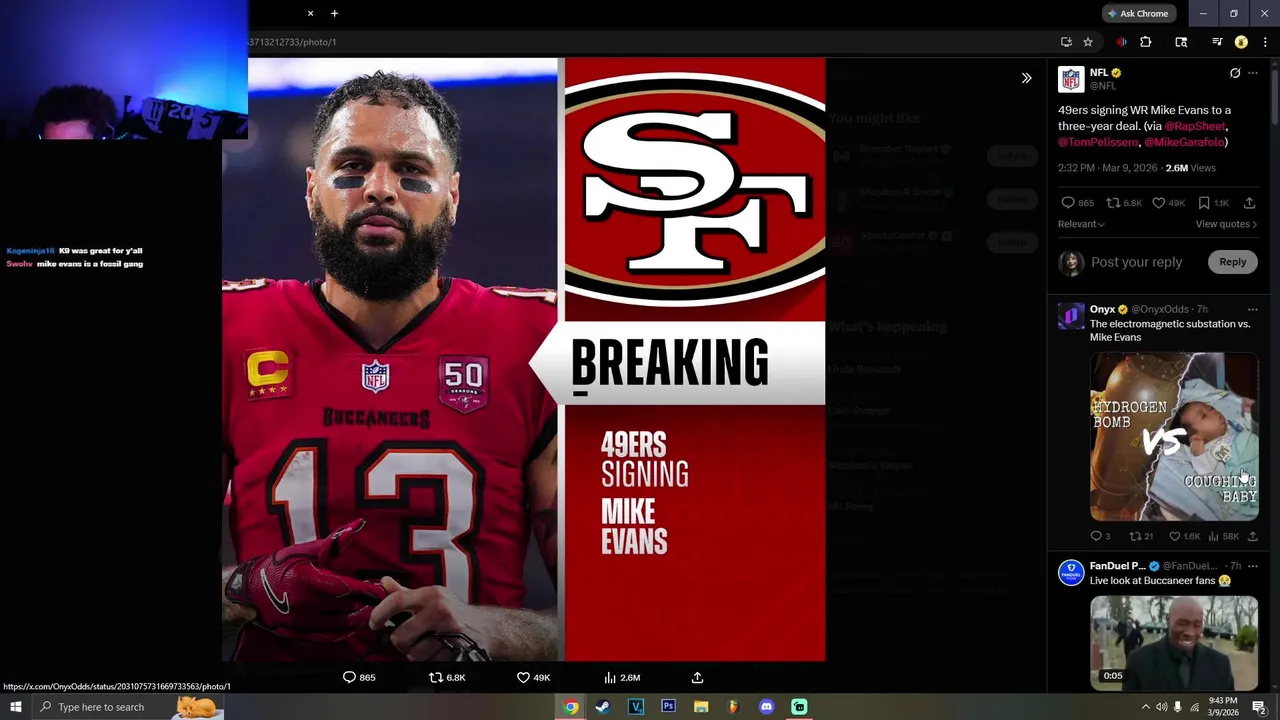Click the Ask Chrome button

(1138, 13)
